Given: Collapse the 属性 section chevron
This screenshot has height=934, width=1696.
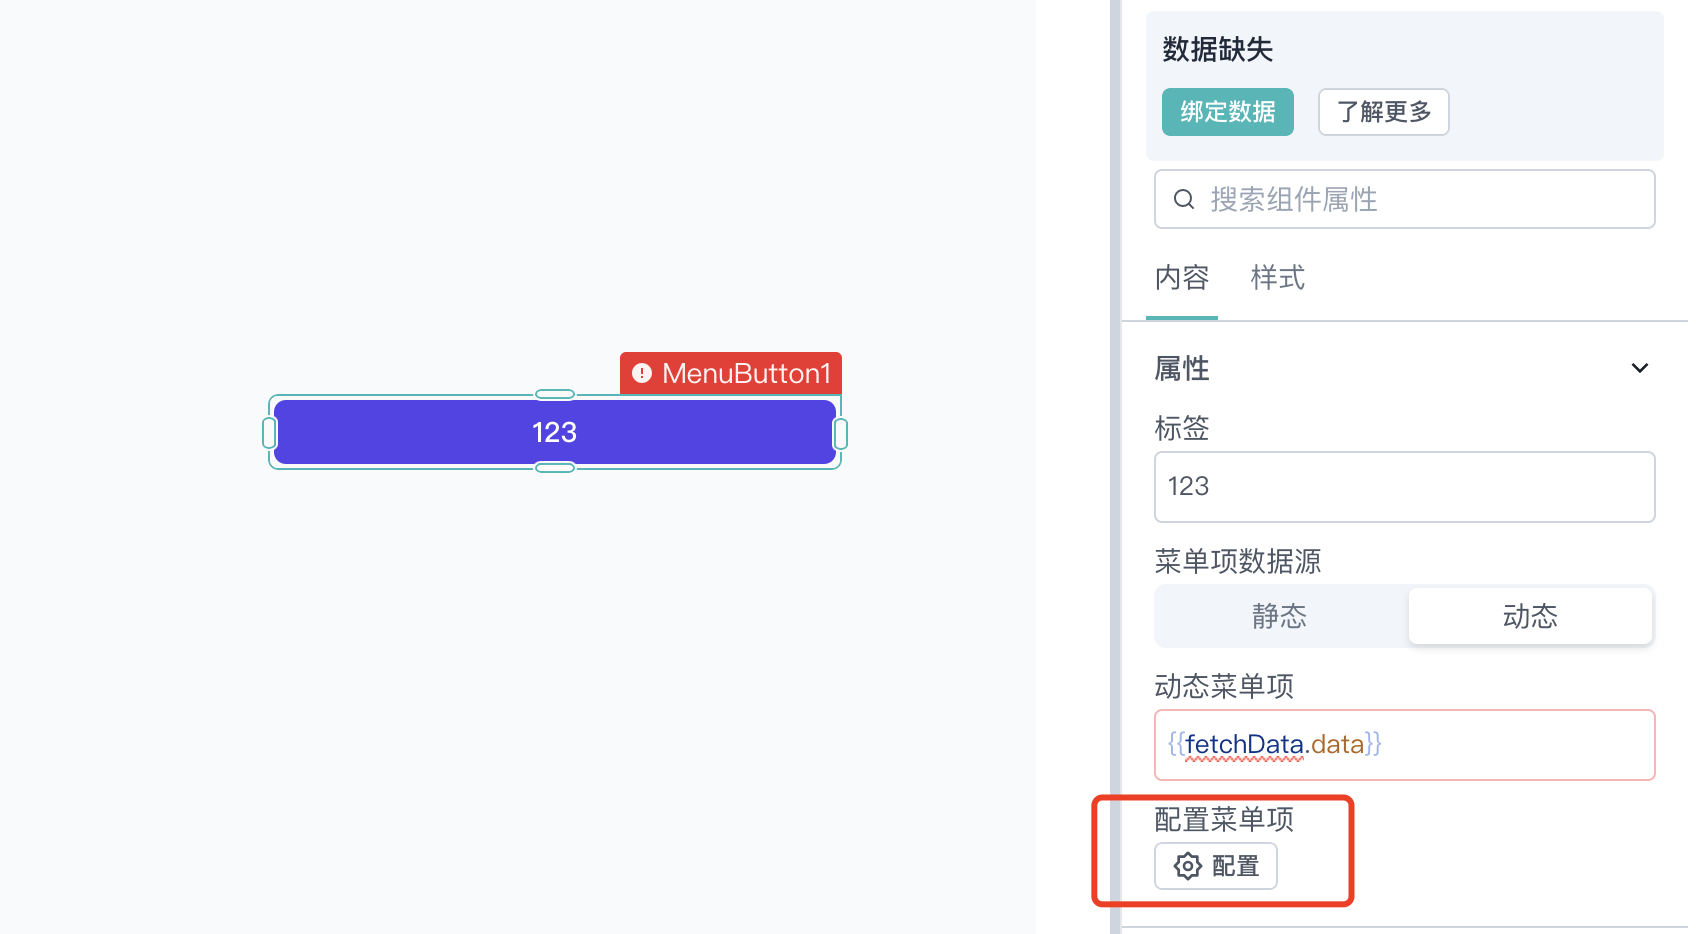Looking at the screenshot, I should 1640,368.
